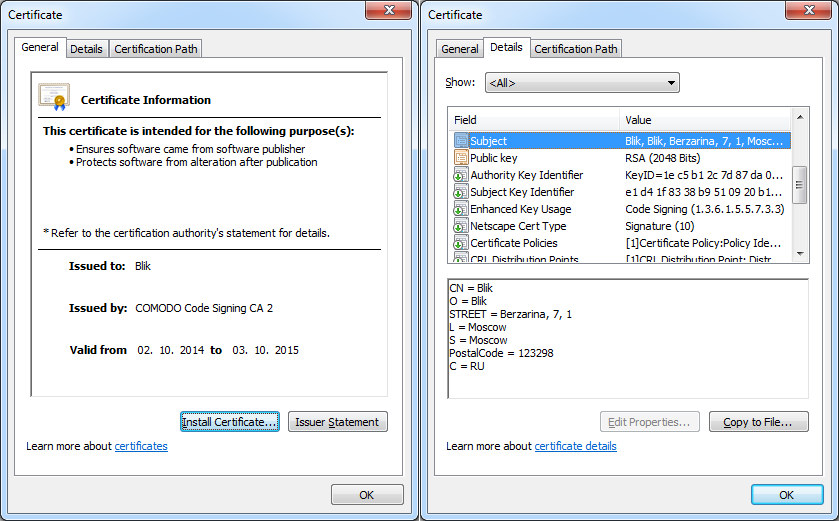This screenshot has width=840, height=521.
Task: Click the STREET = Berzarina, 7, 1 line
Action: (511, 314)
